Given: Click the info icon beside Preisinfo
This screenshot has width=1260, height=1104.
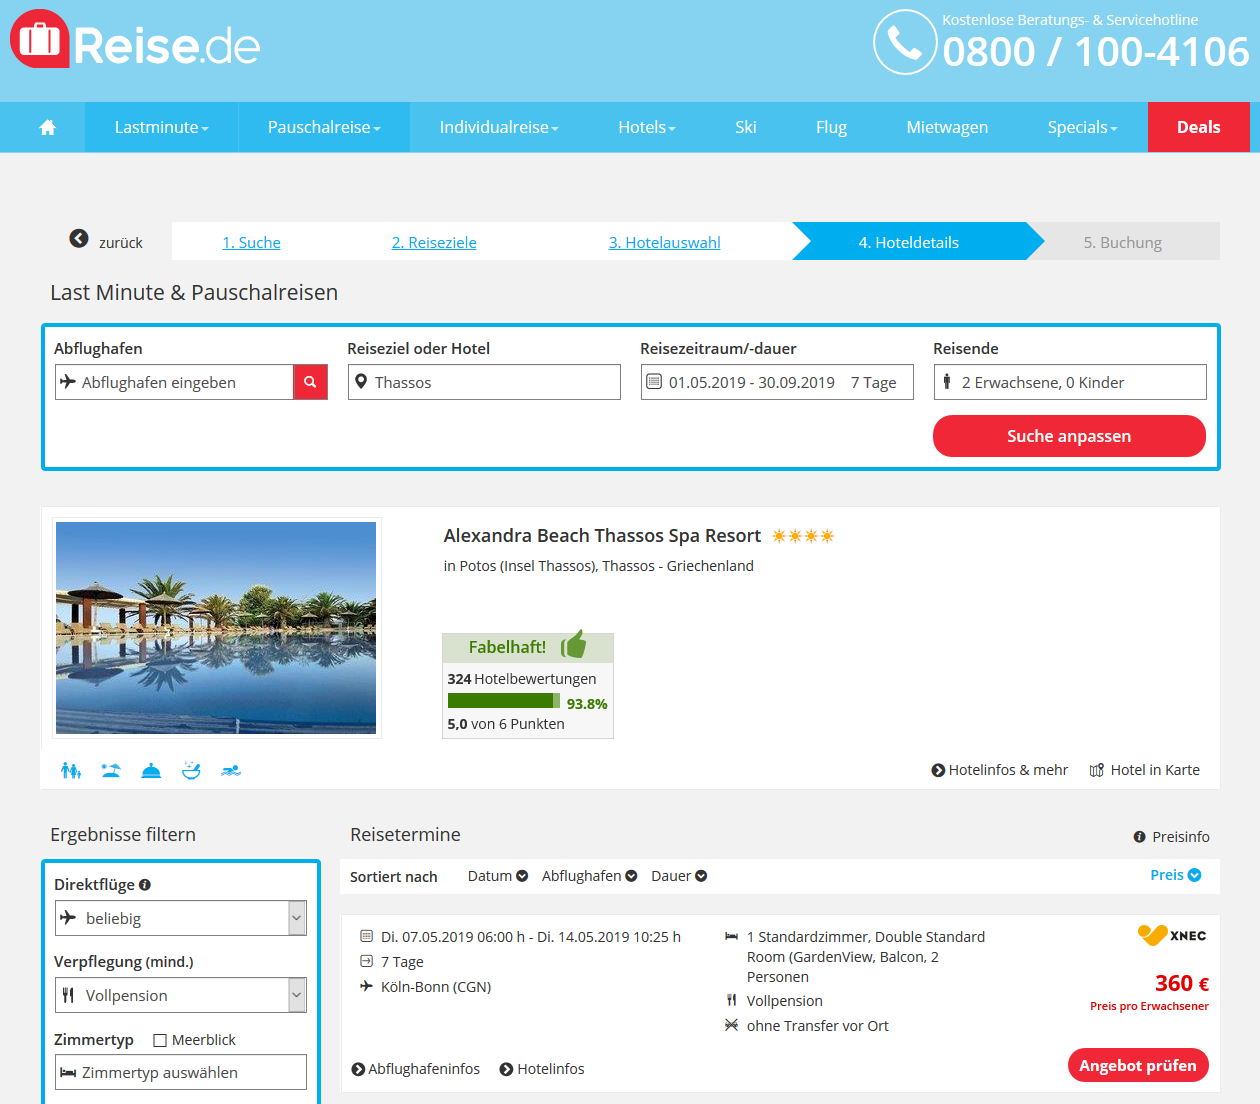Looking at the screenshot, I should (x=1139, y=837).
